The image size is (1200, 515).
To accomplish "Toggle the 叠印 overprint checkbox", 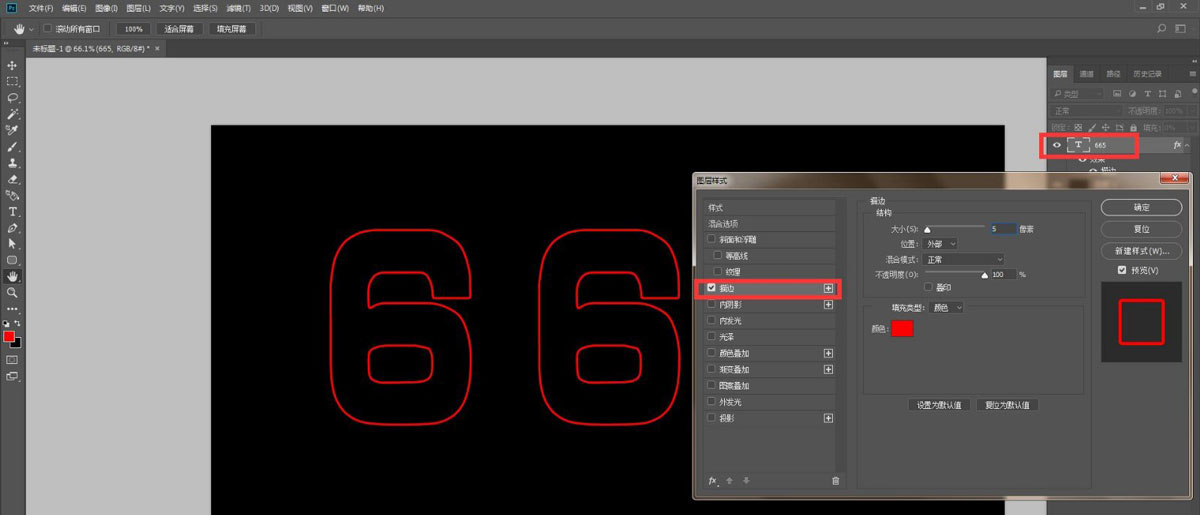I will coord(929,287).
